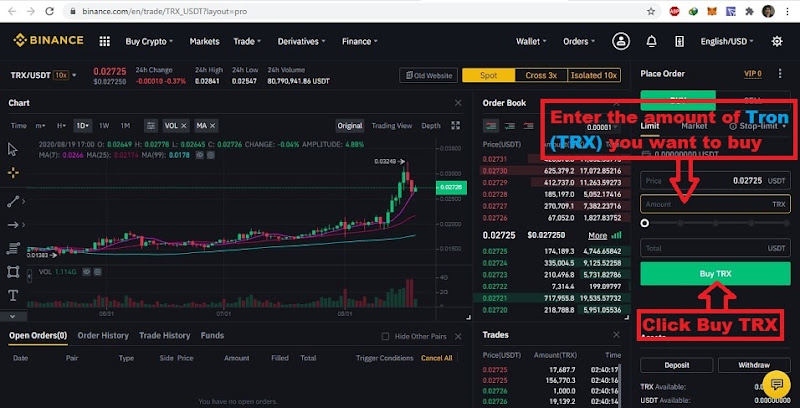Image resolution: width=800 pixels, height=408 pixels.
Task: Click the Withdraw button
Action: [x=754, y=365]
